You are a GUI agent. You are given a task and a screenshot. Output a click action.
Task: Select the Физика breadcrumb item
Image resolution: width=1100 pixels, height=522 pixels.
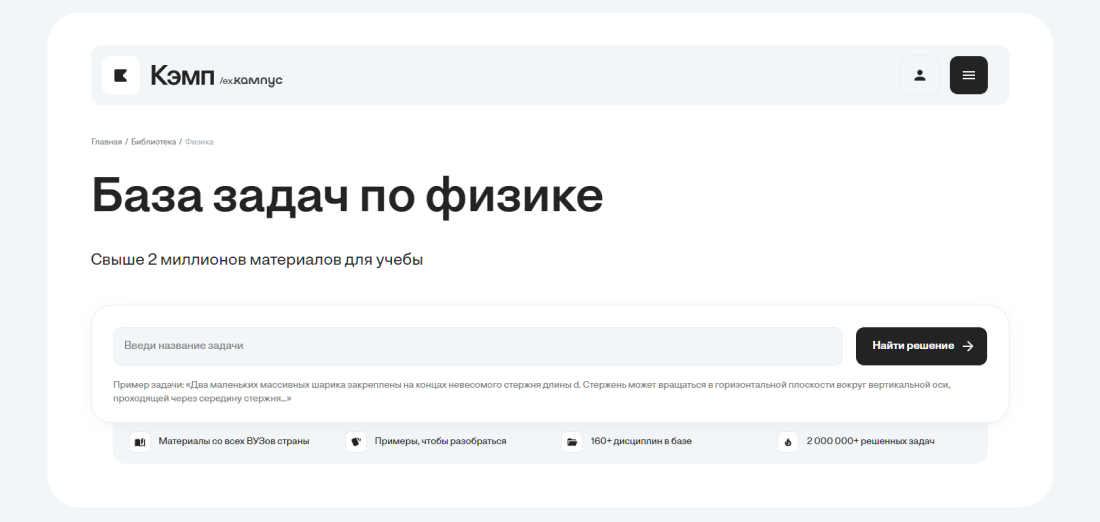point(199,142)
